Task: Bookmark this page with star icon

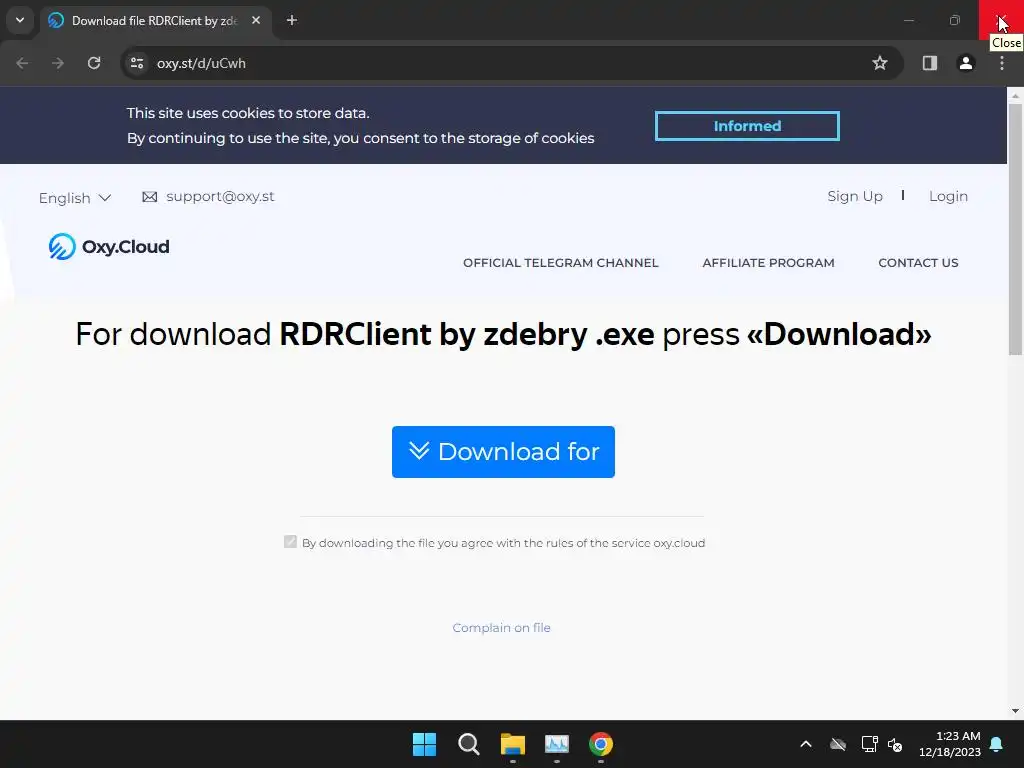Action: tap(880, 63)
